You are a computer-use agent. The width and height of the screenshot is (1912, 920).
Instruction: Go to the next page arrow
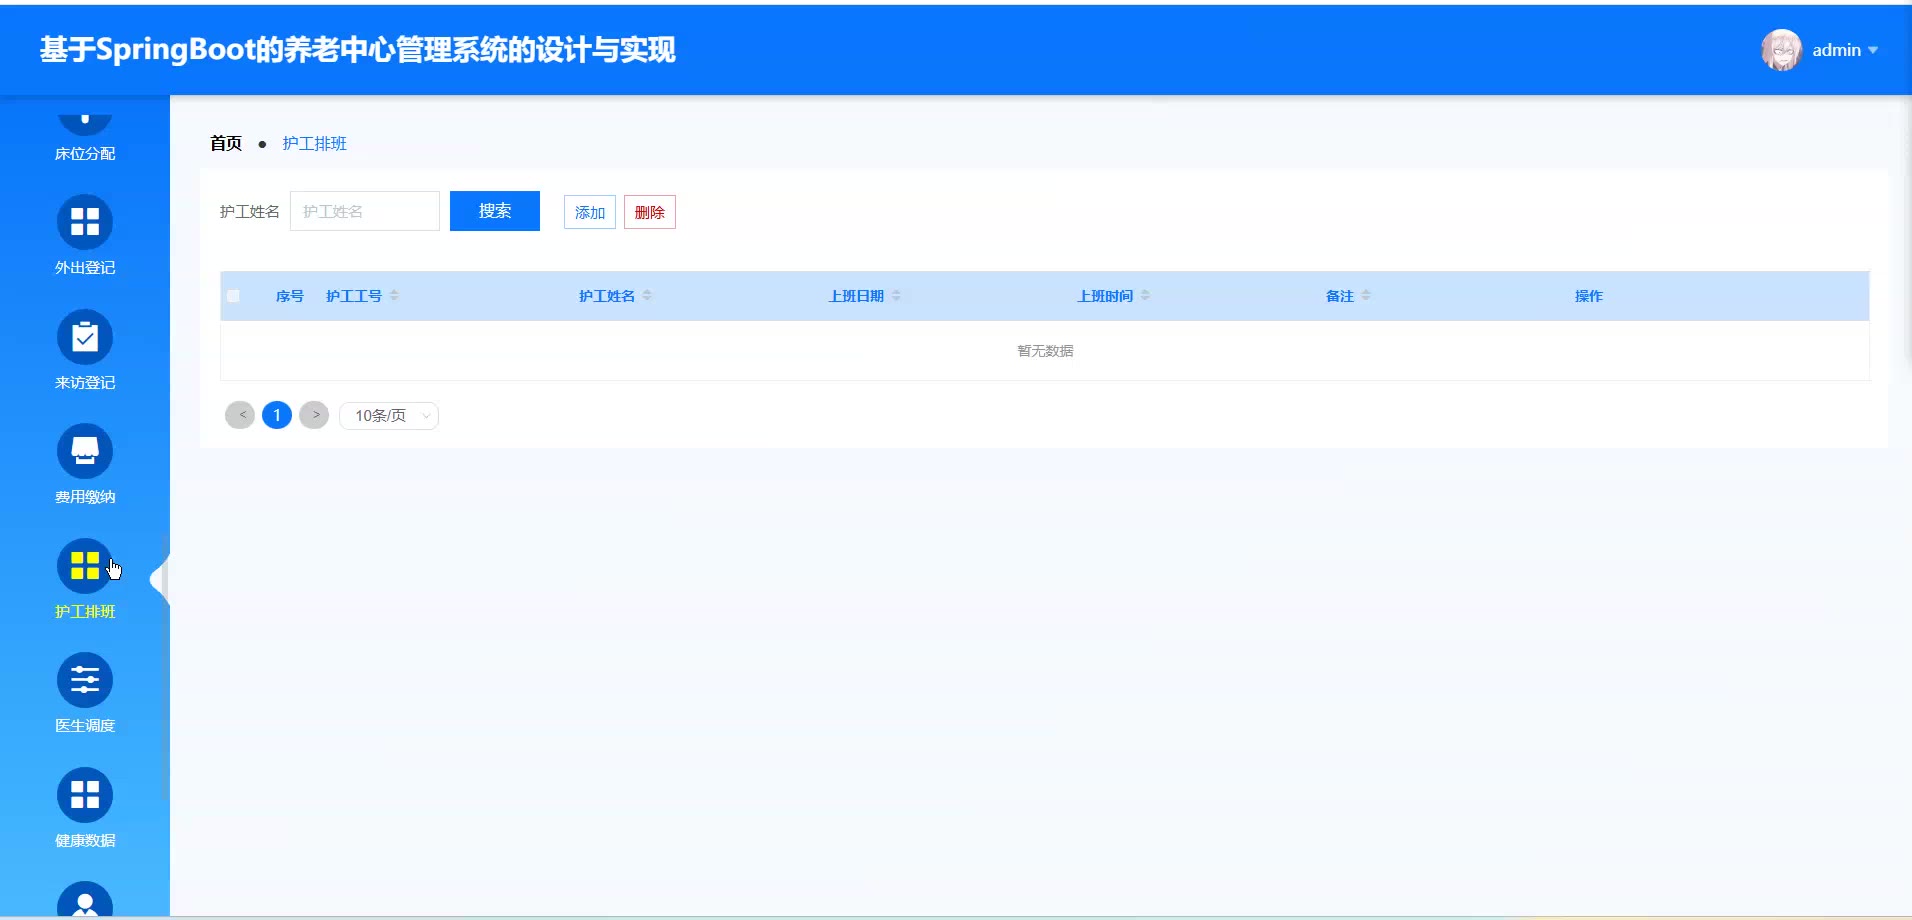coord(314,415)
